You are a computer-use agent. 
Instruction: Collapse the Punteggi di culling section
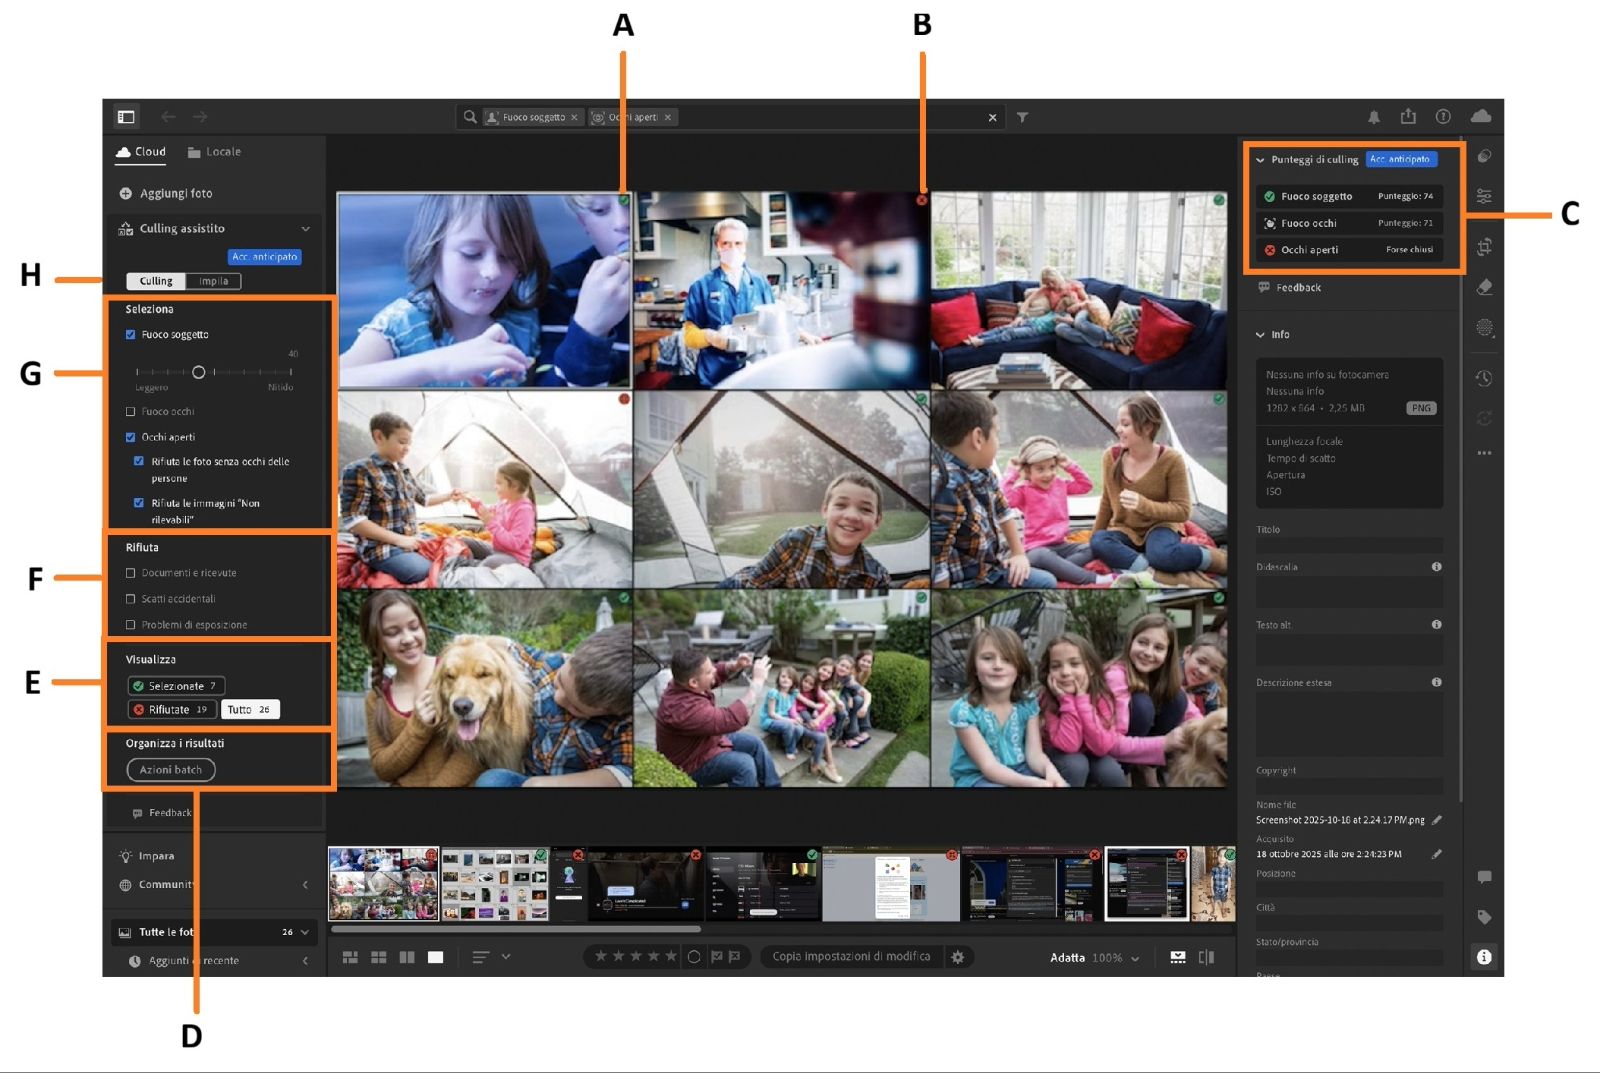click(x=1260, y=160)
